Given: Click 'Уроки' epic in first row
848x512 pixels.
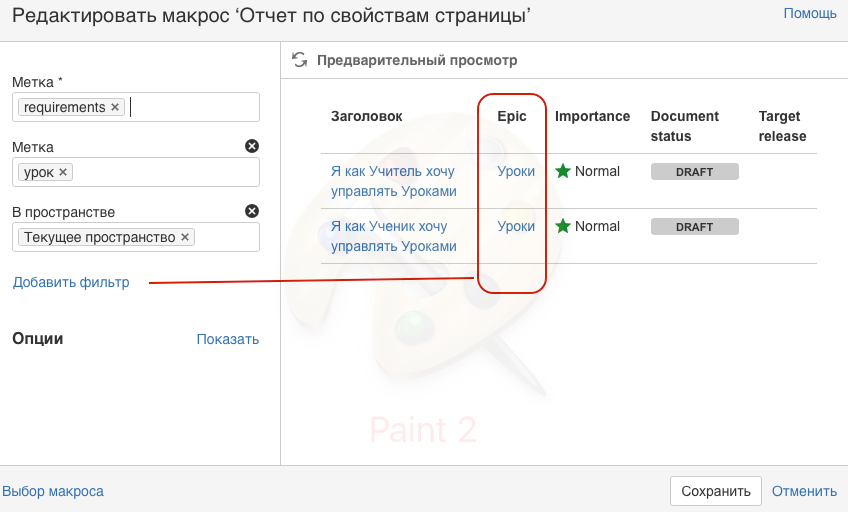Looking at the screenshot, I should (x=516, y=171).
